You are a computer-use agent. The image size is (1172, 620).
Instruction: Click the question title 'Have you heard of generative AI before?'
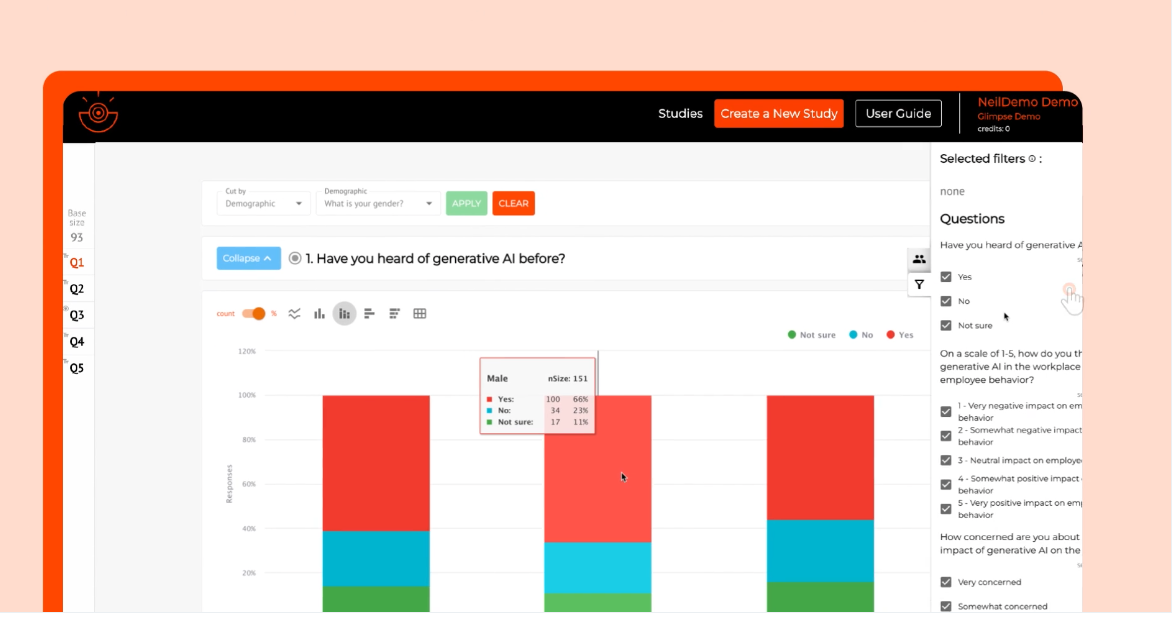441,259
